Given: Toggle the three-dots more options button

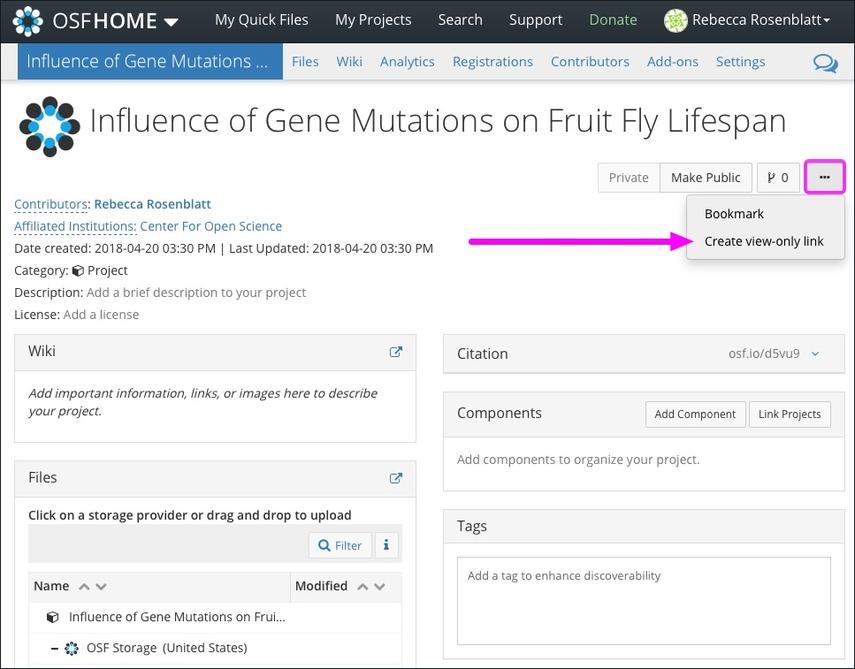Looking at the screenshot, I should pos(824,177).
